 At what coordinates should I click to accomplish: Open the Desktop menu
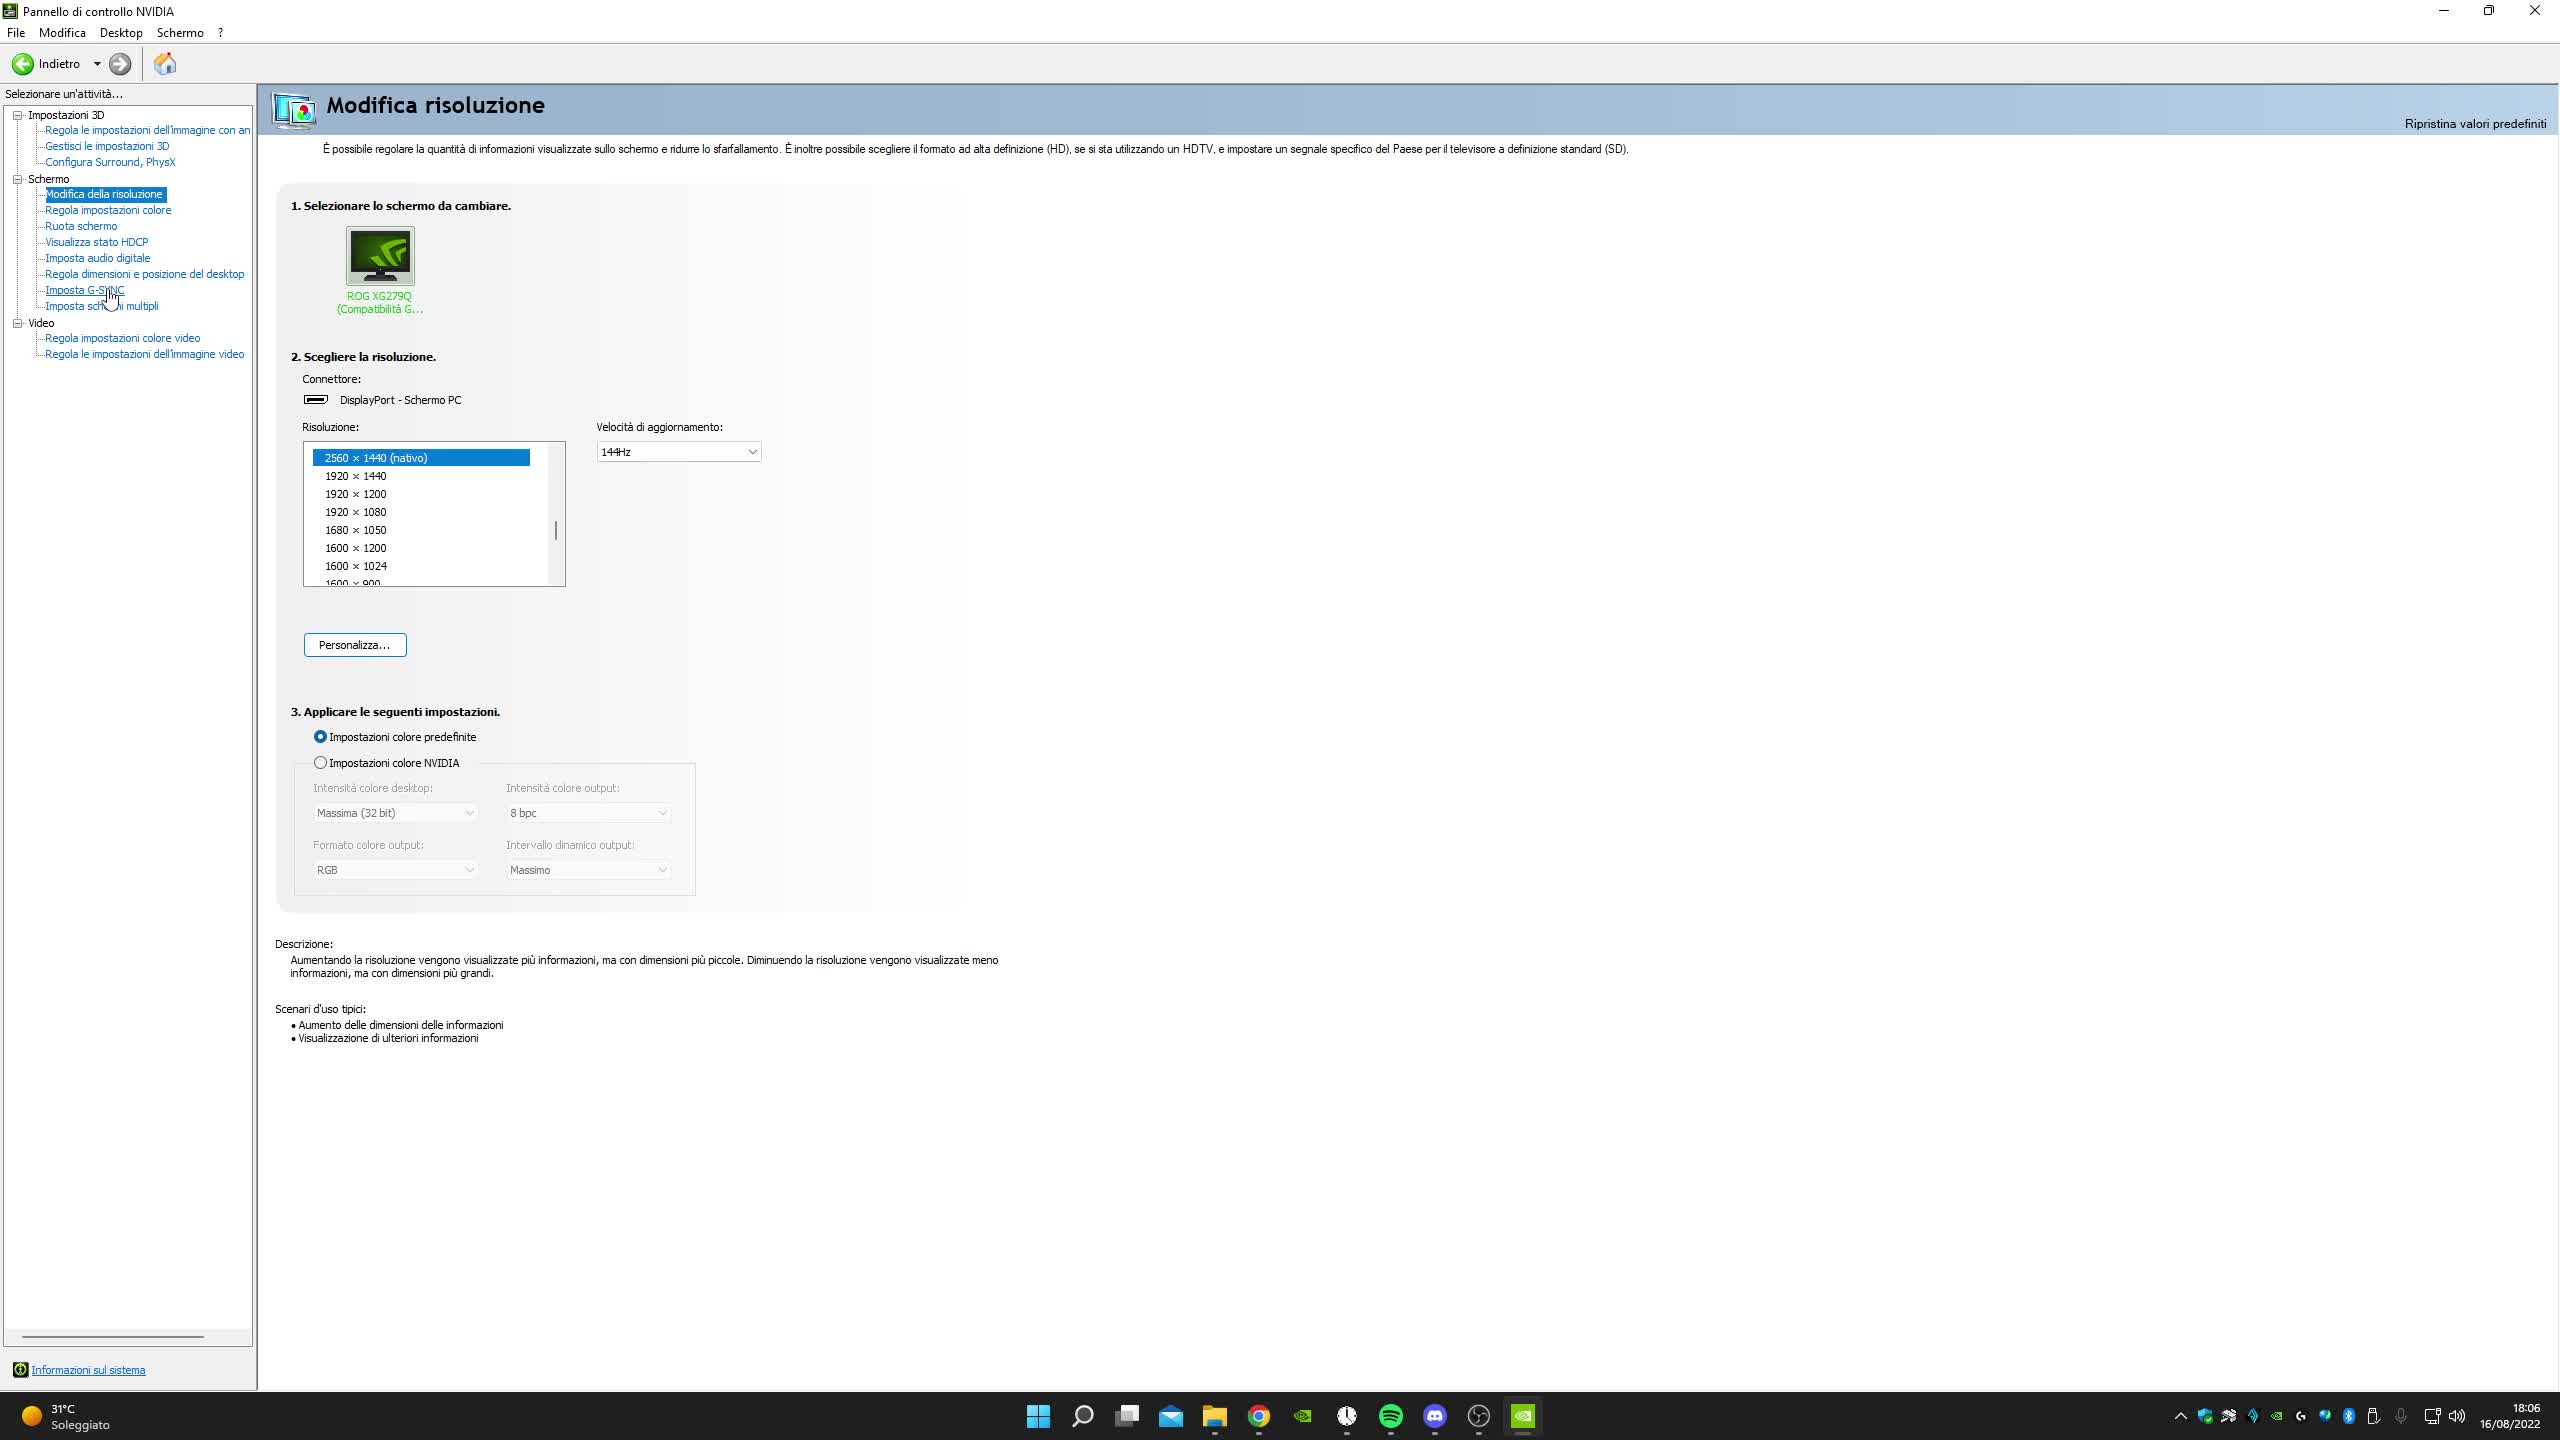click(120, 32)
